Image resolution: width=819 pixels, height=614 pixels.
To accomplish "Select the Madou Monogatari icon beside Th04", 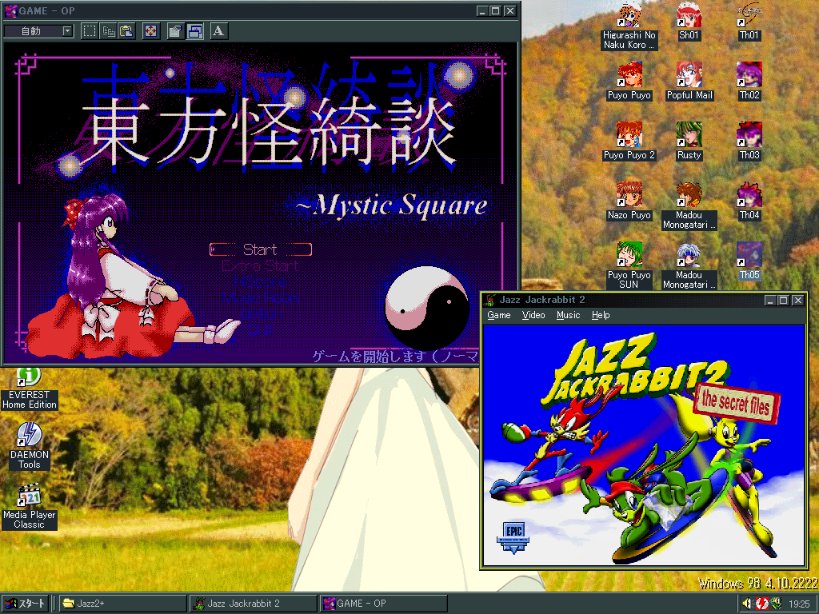I will [x=689, y=206].
